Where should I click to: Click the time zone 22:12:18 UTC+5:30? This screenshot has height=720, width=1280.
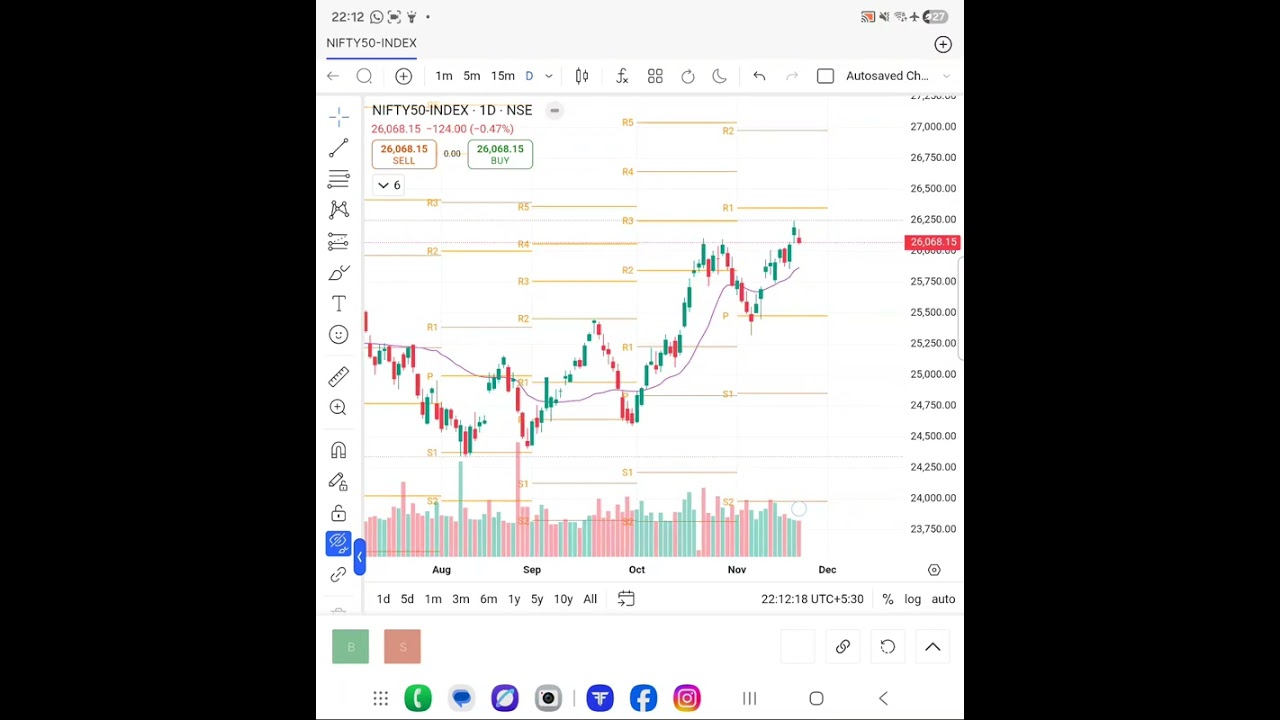click(x=812, y=599)
